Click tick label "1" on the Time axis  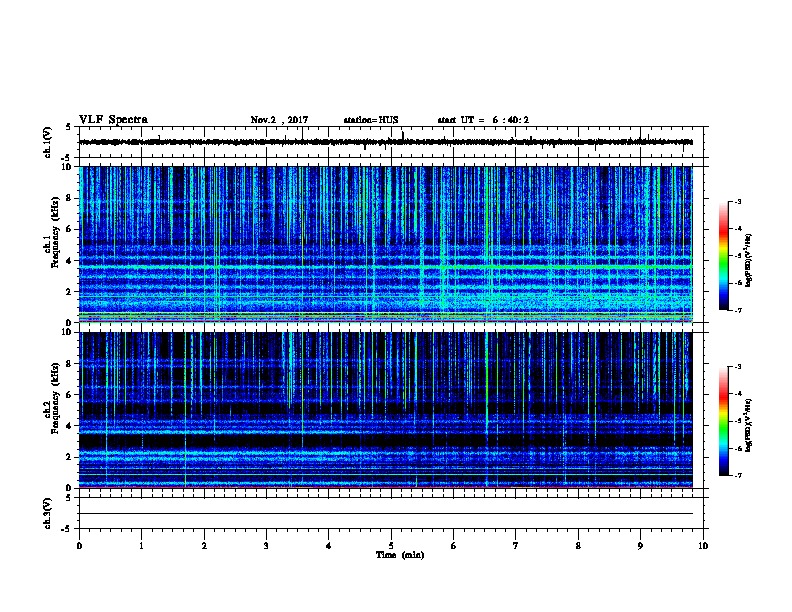pyautogui.click(x=141, y=546)
